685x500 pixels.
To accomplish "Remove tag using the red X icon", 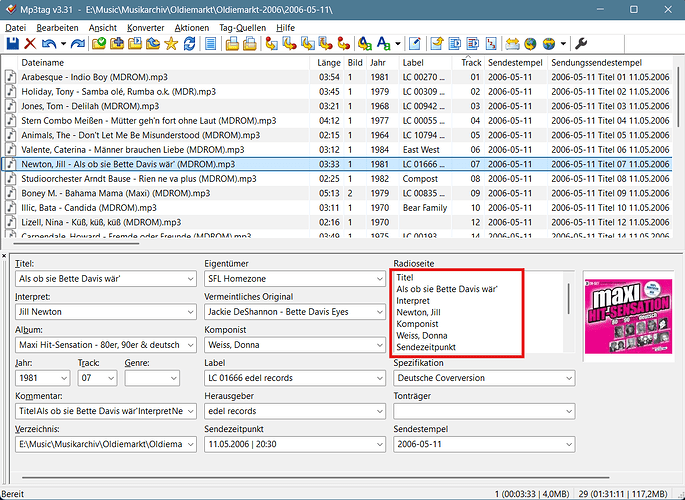I will 30,44.
